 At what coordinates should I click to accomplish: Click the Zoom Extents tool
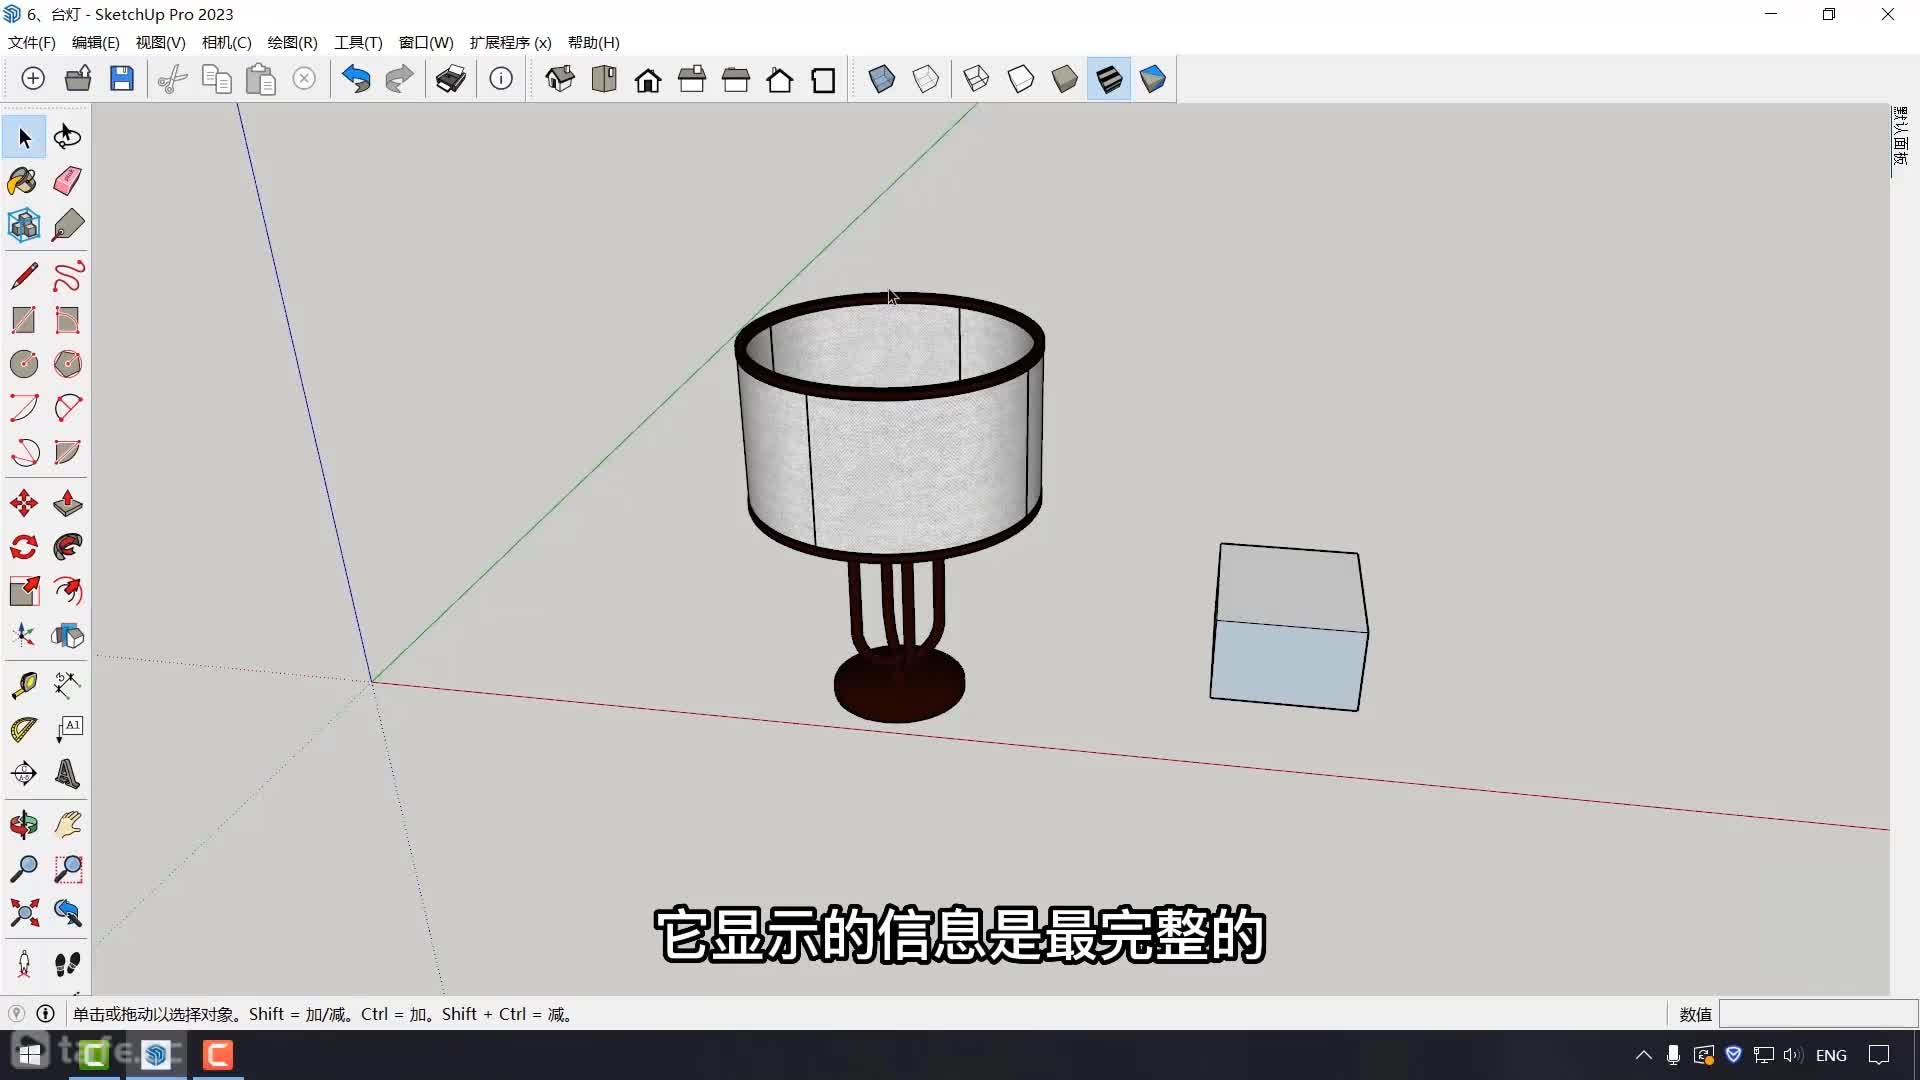[x=24, y=913]
